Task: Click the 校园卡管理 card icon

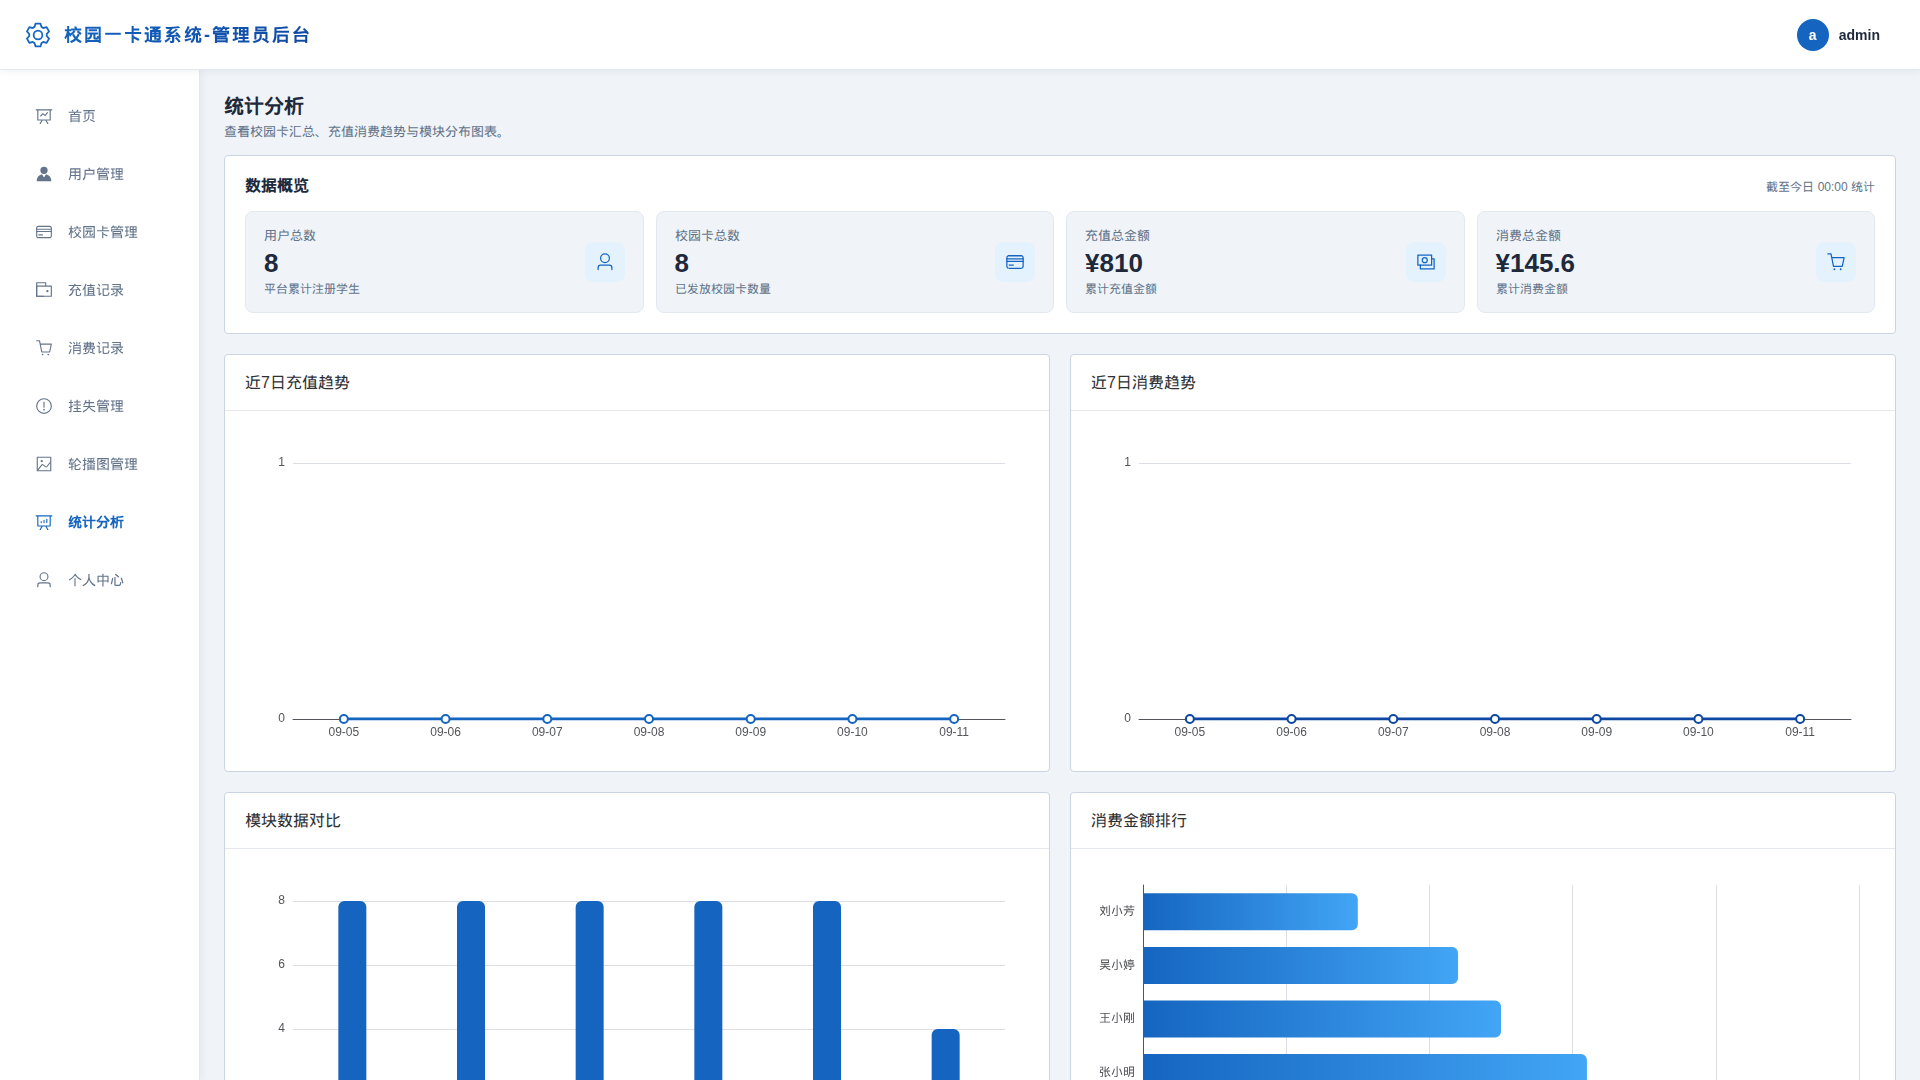Action: coord(44,232)
